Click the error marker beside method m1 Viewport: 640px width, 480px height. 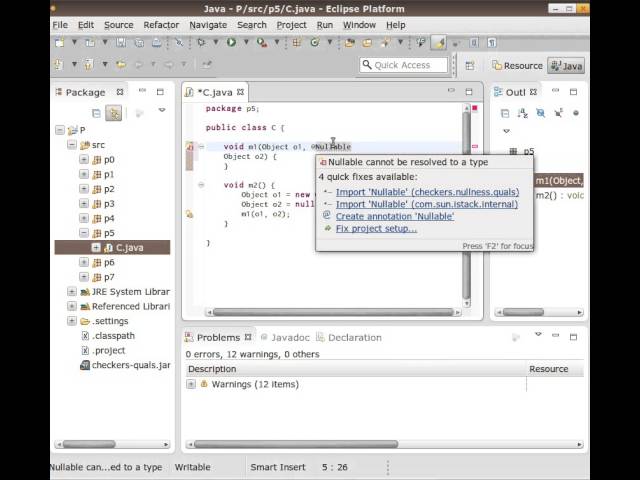click(190, 147)
